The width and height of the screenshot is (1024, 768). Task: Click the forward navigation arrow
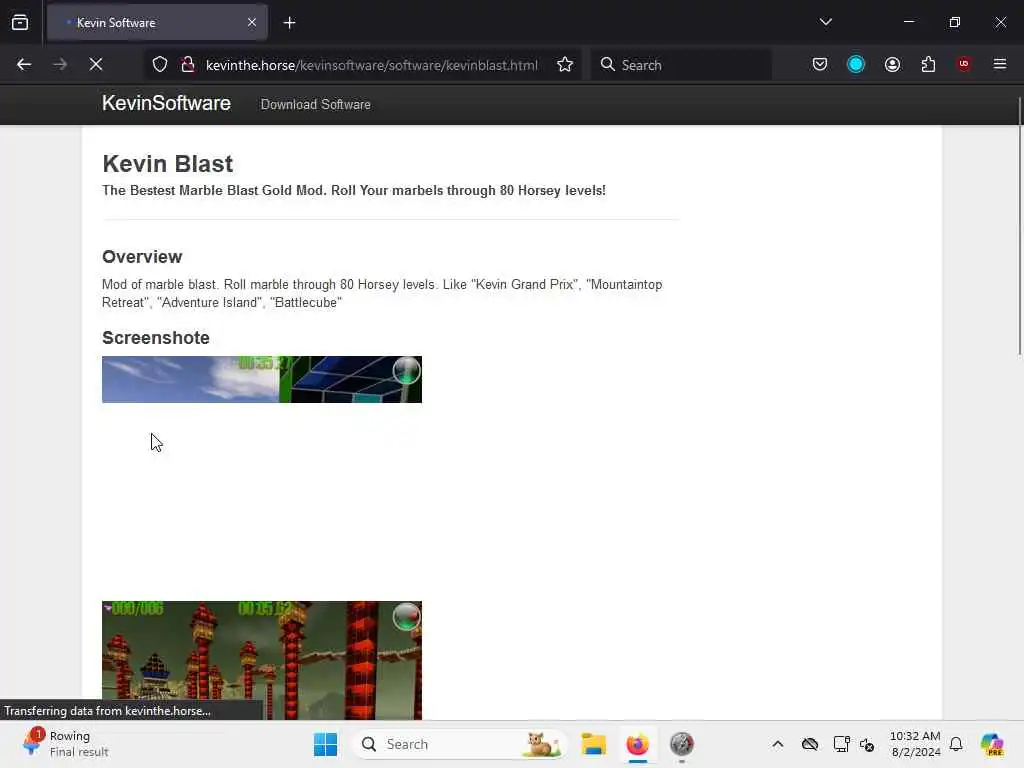pyautogui.click(x=59, y=65)
